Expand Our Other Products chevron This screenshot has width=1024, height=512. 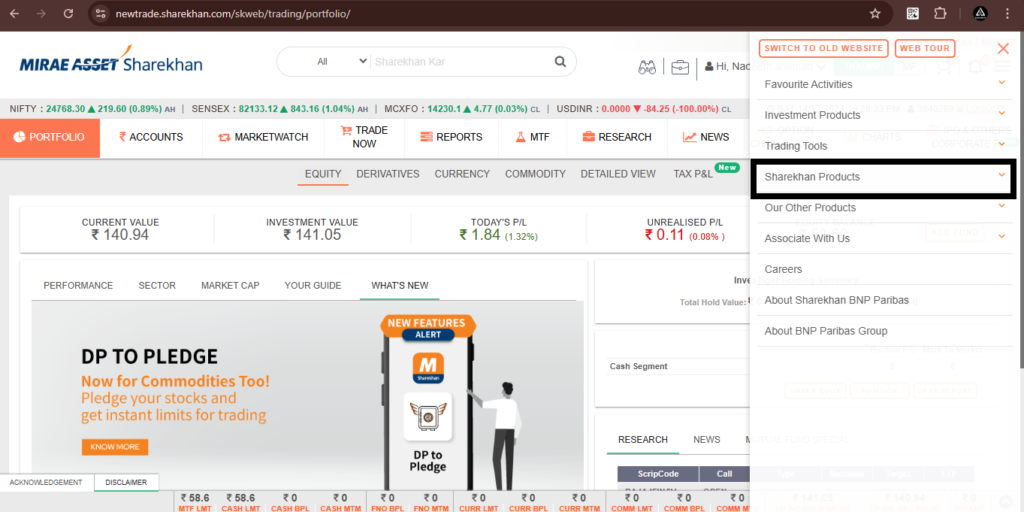click(1002, 206)
